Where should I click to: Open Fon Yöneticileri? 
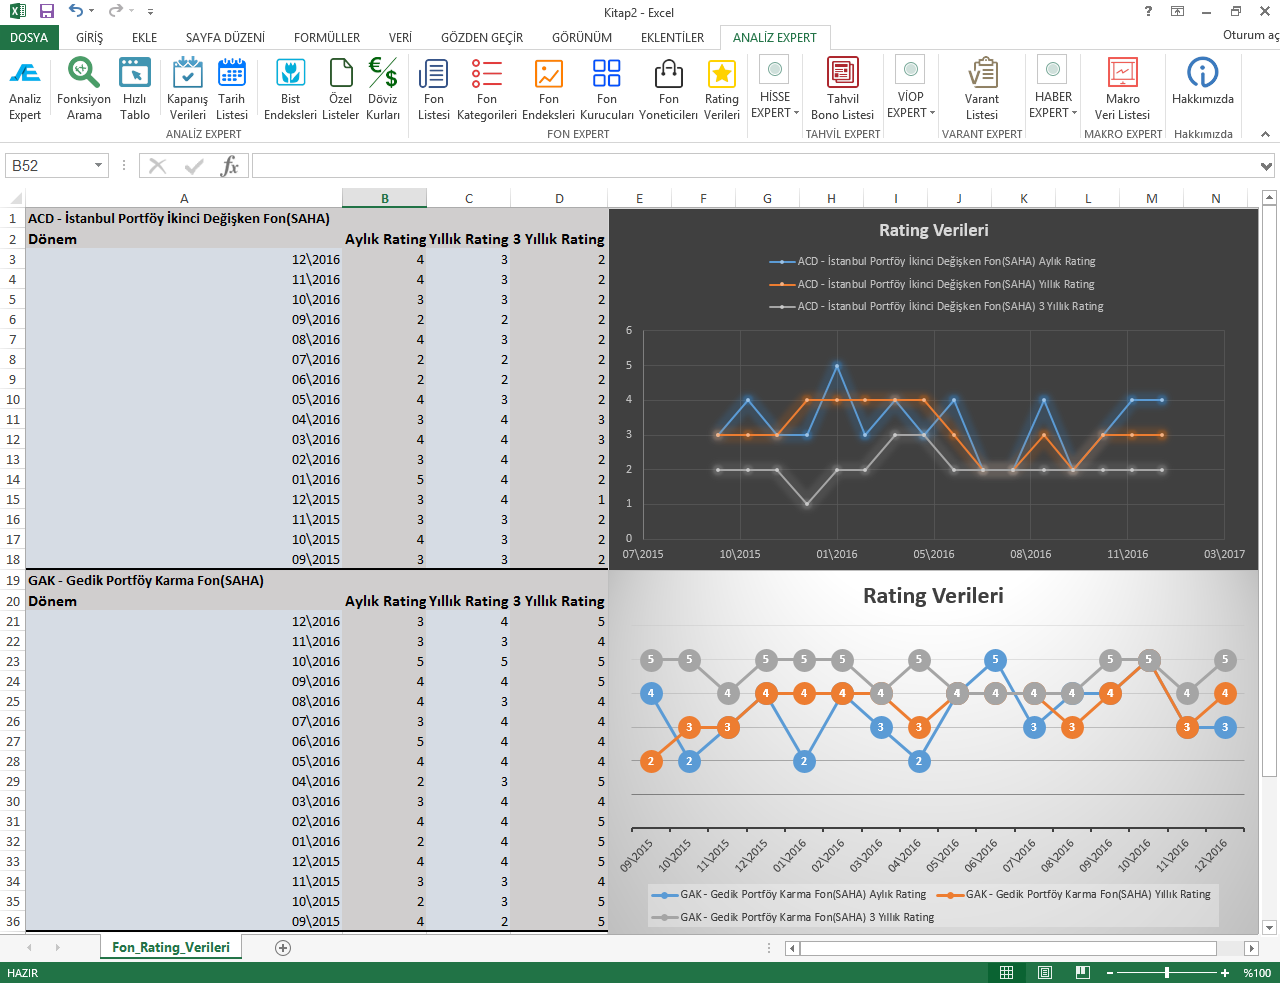click(x=669, y=89)
